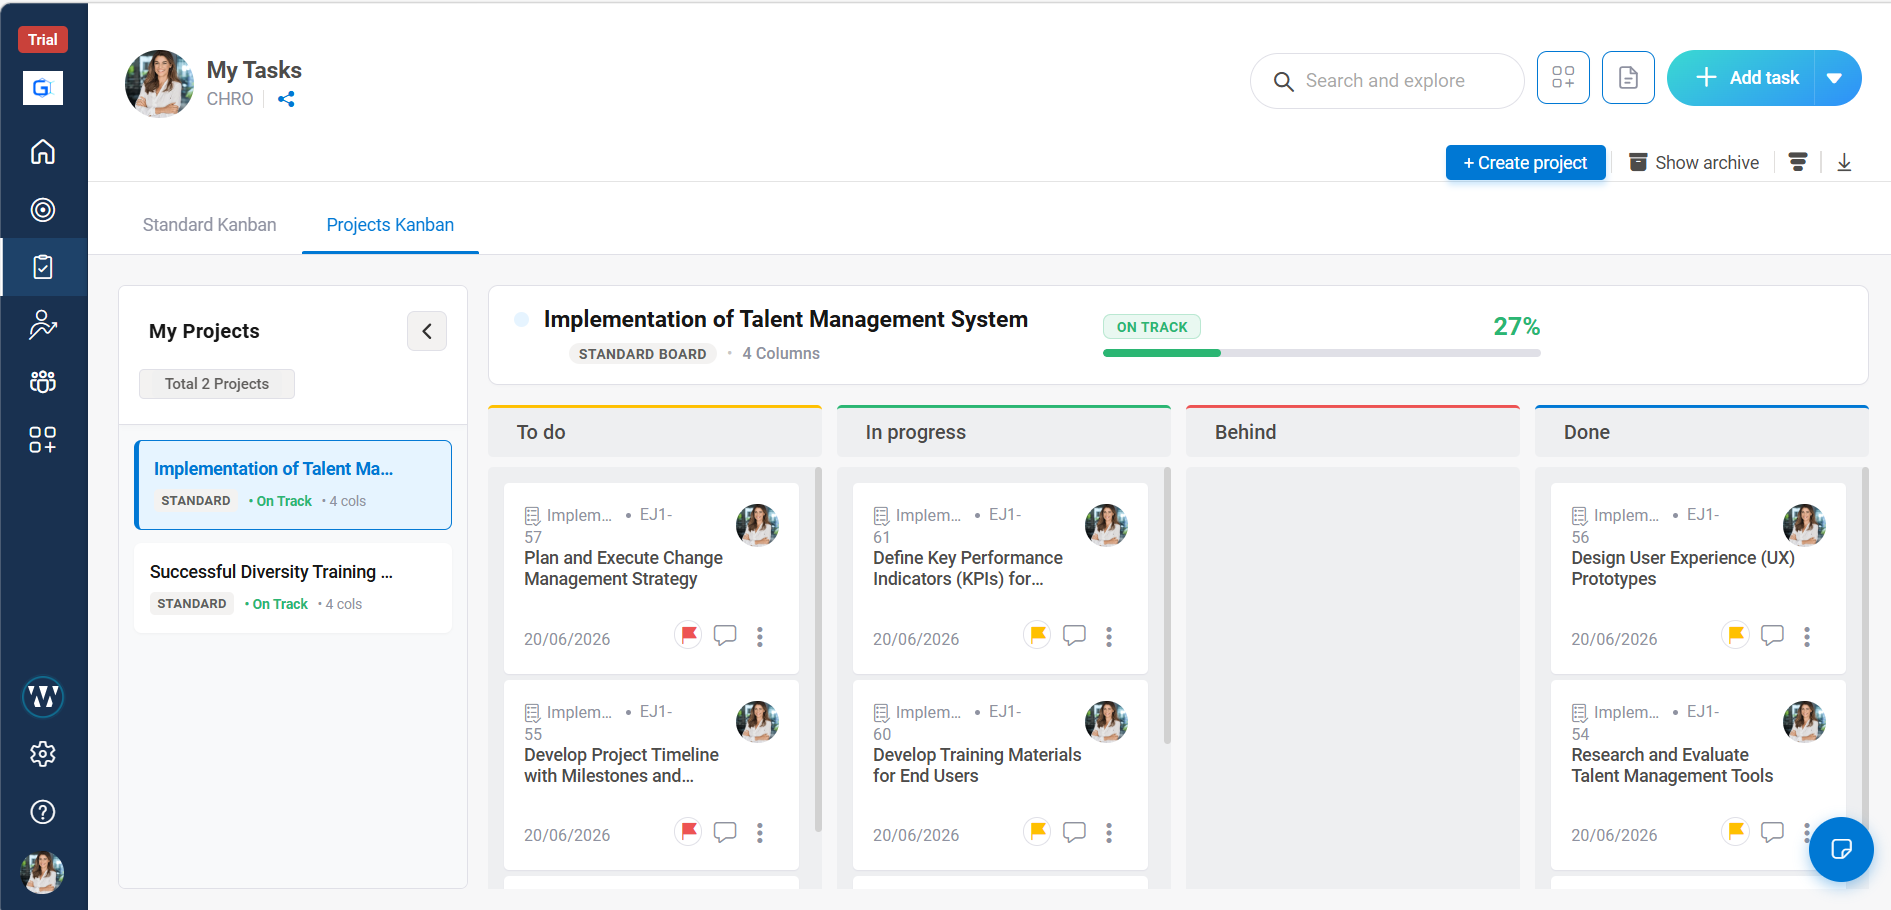
Task: Click the share icon next to CHRO
Action: pyautogui.click(x=286, y=99)
